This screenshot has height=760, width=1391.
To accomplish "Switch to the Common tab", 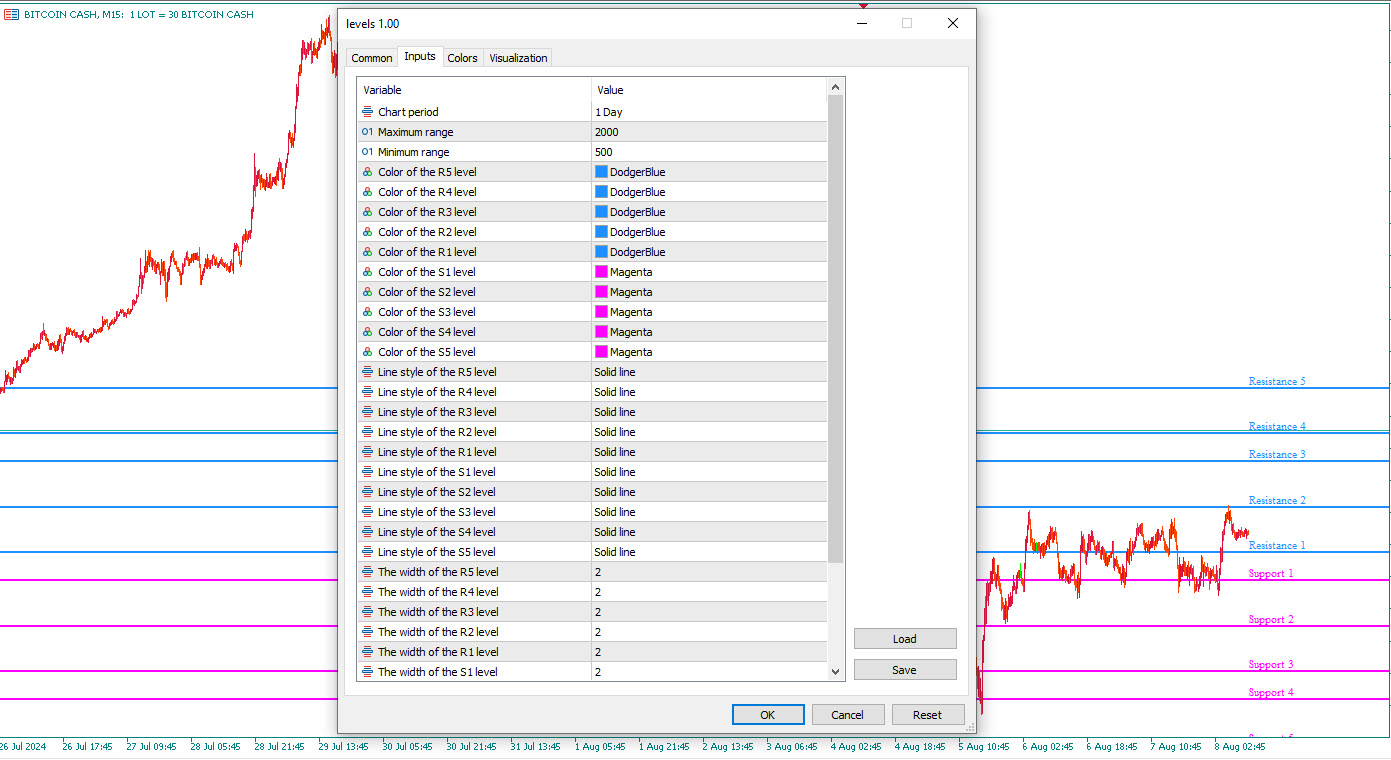I will point(372,58).
